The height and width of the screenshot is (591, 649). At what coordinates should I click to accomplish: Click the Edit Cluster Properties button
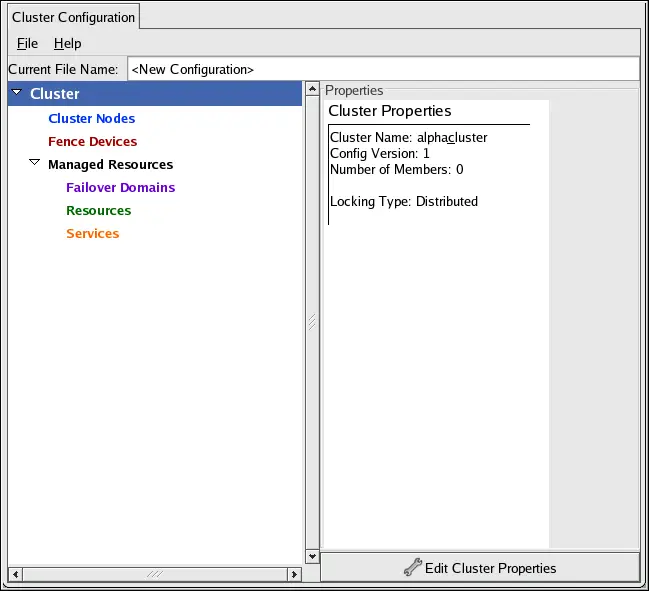click(x=480, y=567)
